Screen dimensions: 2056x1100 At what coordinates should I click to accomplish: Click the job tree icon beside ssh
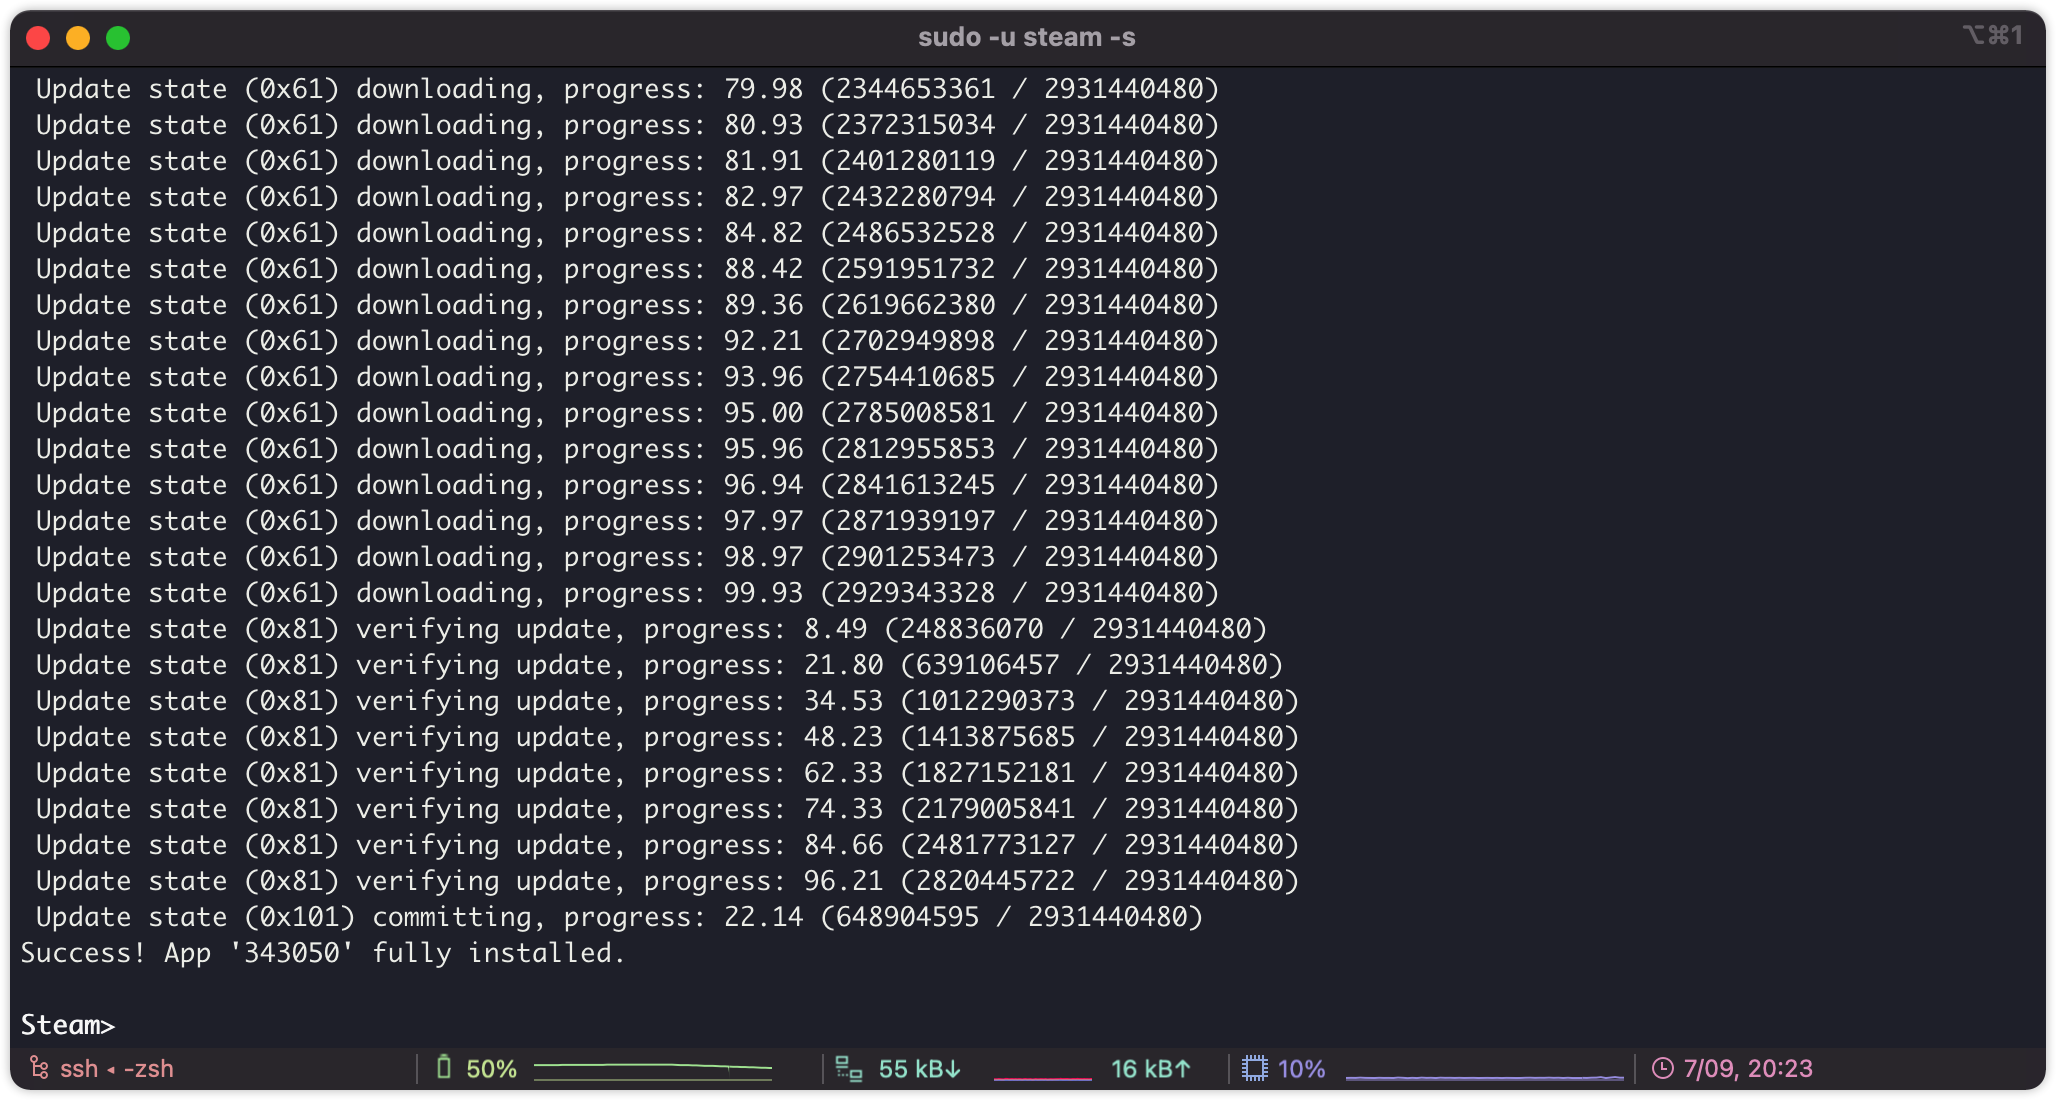(39, 1068)
